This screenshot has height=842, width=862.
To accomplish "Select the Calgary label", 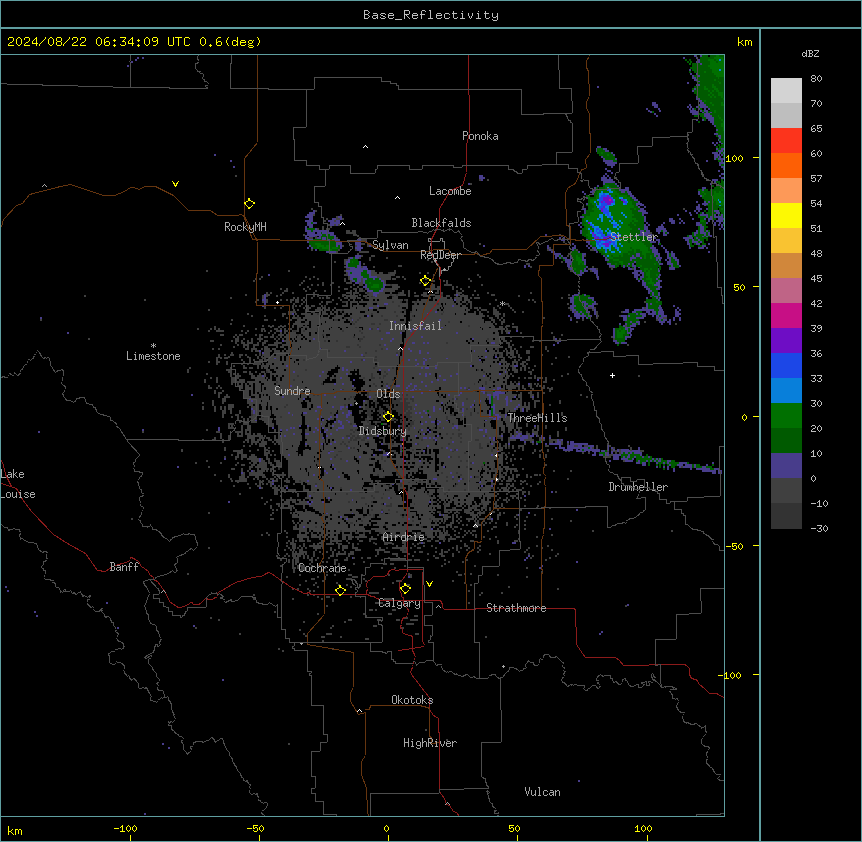I will coord(399,603).
